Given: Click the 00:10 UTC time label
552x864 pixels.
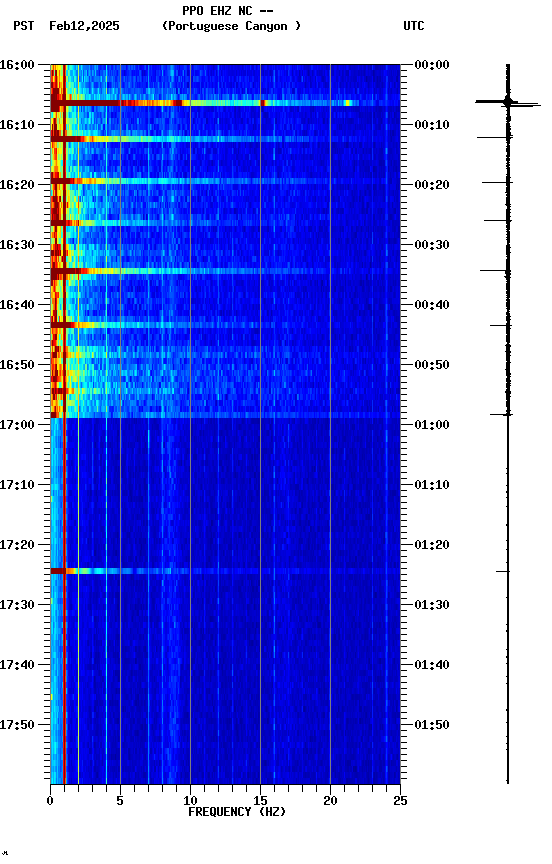Looking at the screenshot, I should point(432,125).
